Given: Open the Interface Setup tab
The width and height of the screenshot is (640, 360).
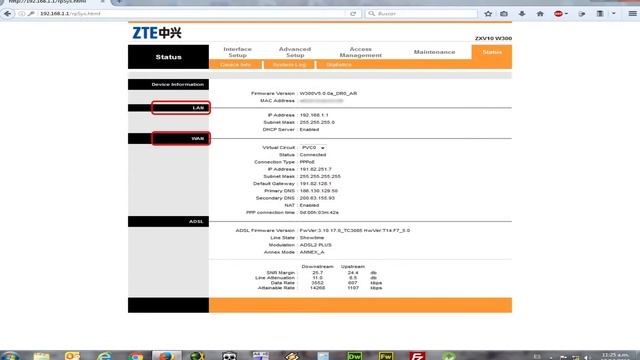Looking at the screenshot, I should pyautogui.click(x=237, y=52).
